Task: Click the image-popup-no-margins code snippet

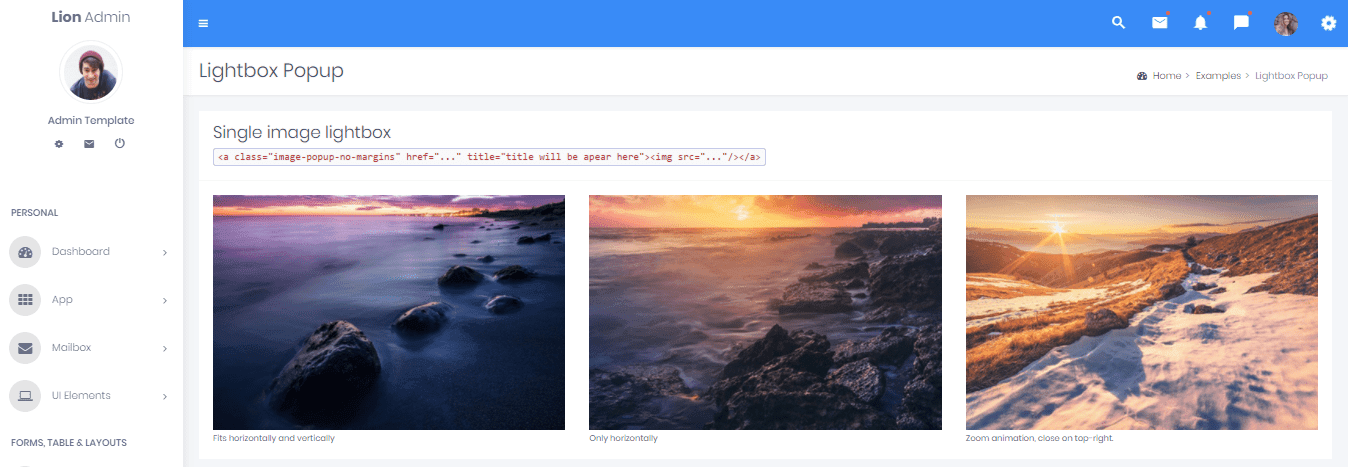Action: coord(489,157)
